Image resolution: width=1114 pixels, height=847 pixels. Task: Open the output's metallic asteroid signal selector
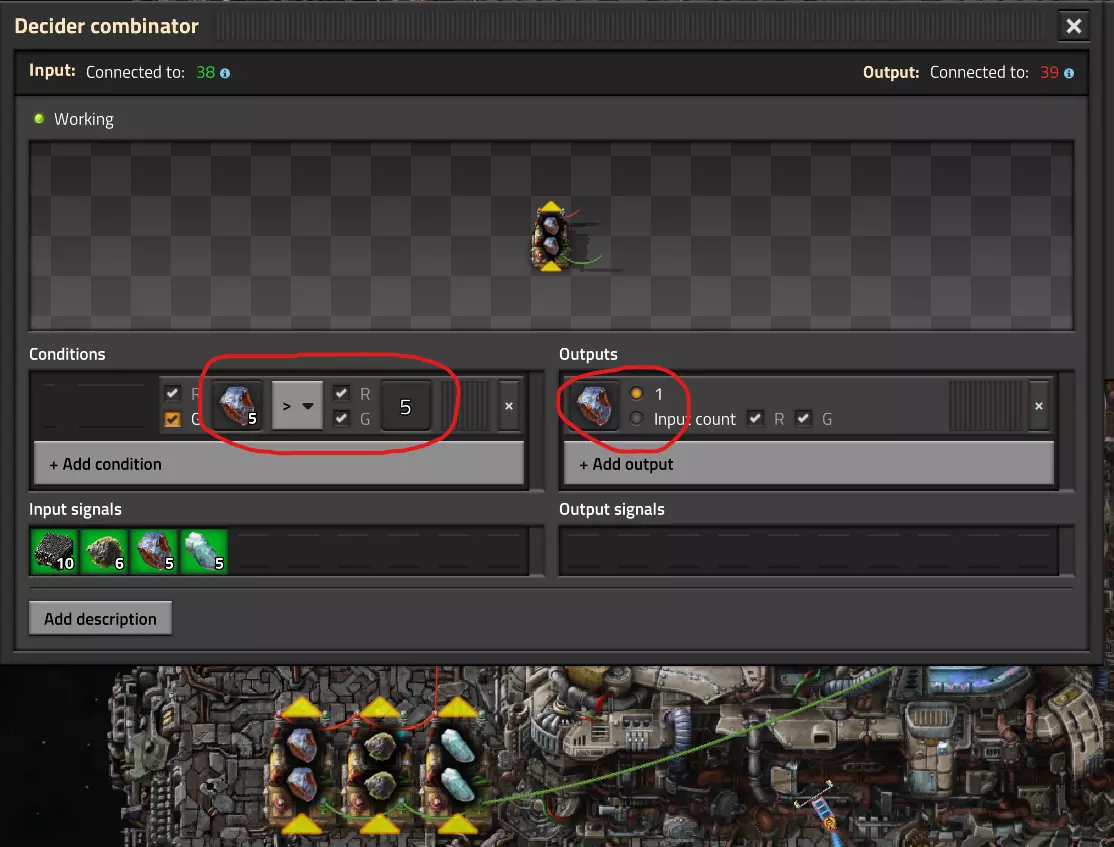[x=593, y=406]
